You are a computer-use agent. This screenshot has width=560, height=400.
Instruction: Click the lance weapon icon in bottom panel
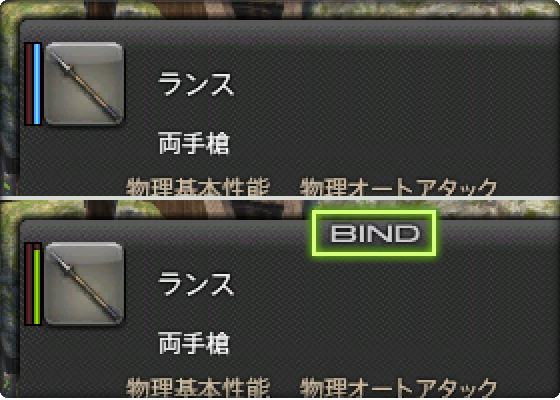pyautogui.click(x=84, y=284)
